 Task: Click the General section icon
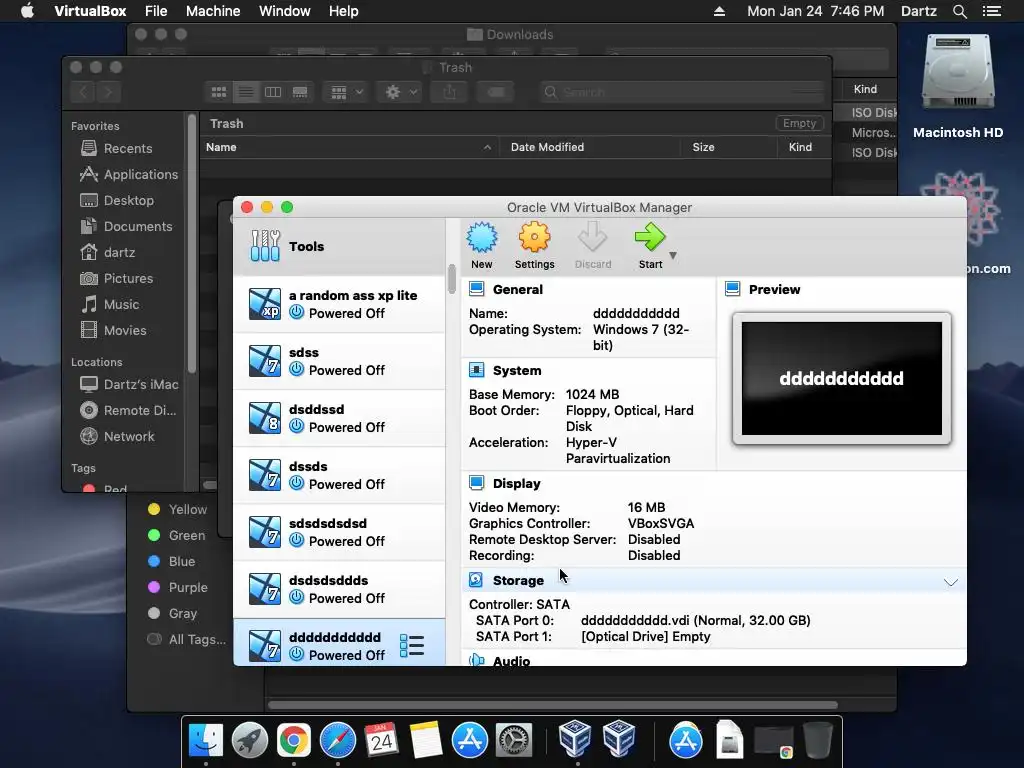[x=477, y=289]
